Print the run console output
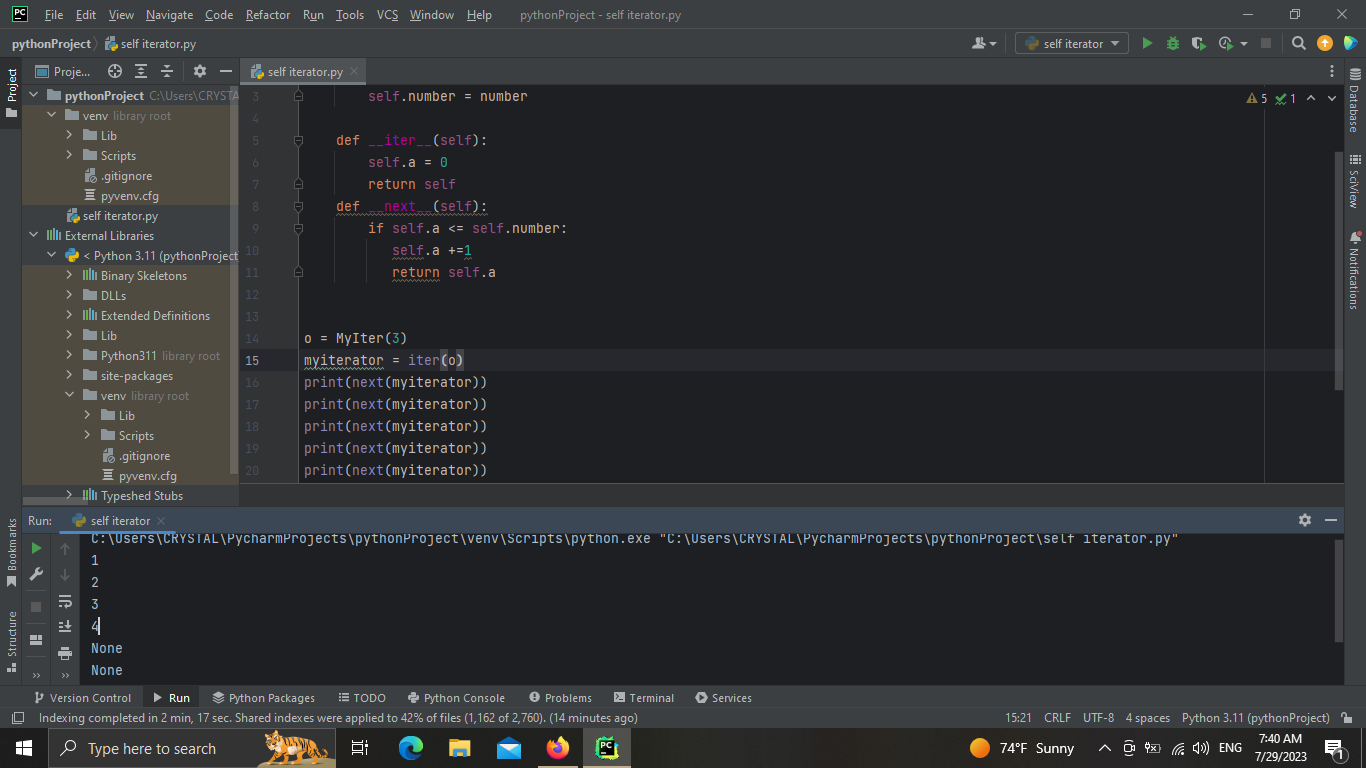 [x=65, y=653]
